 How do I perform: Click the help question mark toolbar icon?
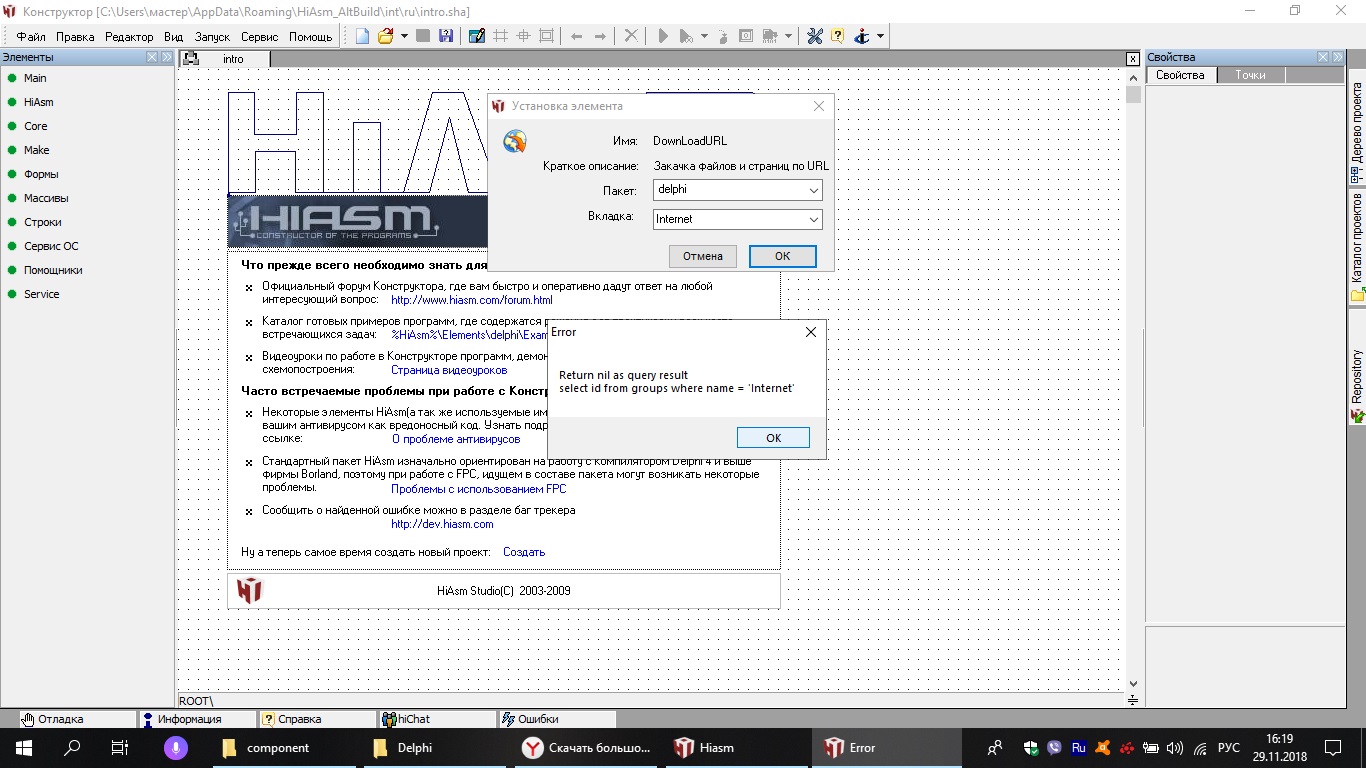(x=837, y=36)
